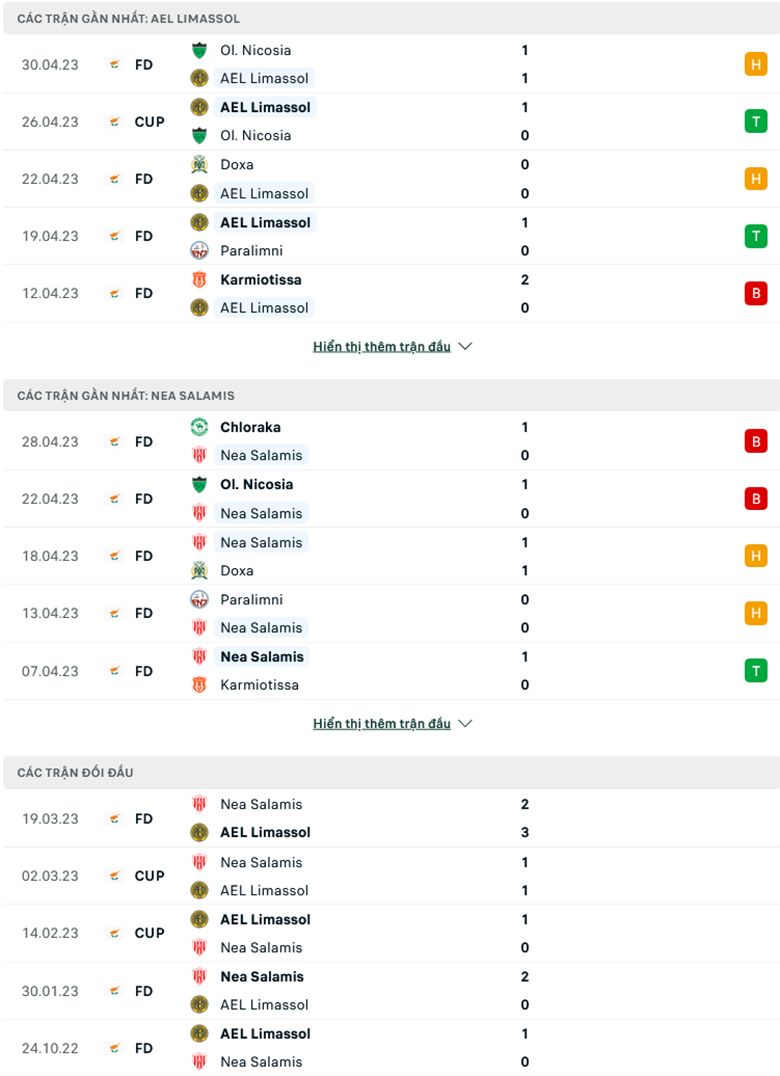780x1076 pixels.
Task: Click Doxa team crest in 22.04.23 match
Action: click(x=199, y=165)
